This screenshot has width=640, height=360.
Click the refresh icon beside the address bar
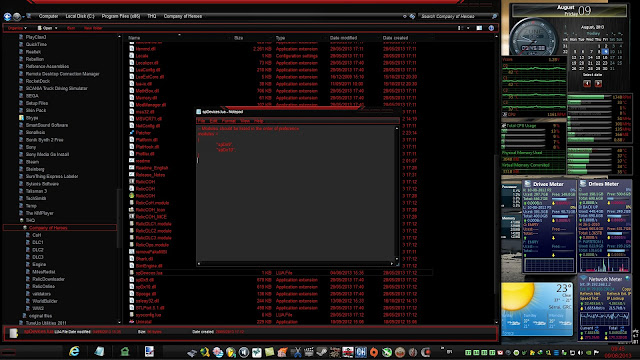pyautogui.click(x=412, y=16)
